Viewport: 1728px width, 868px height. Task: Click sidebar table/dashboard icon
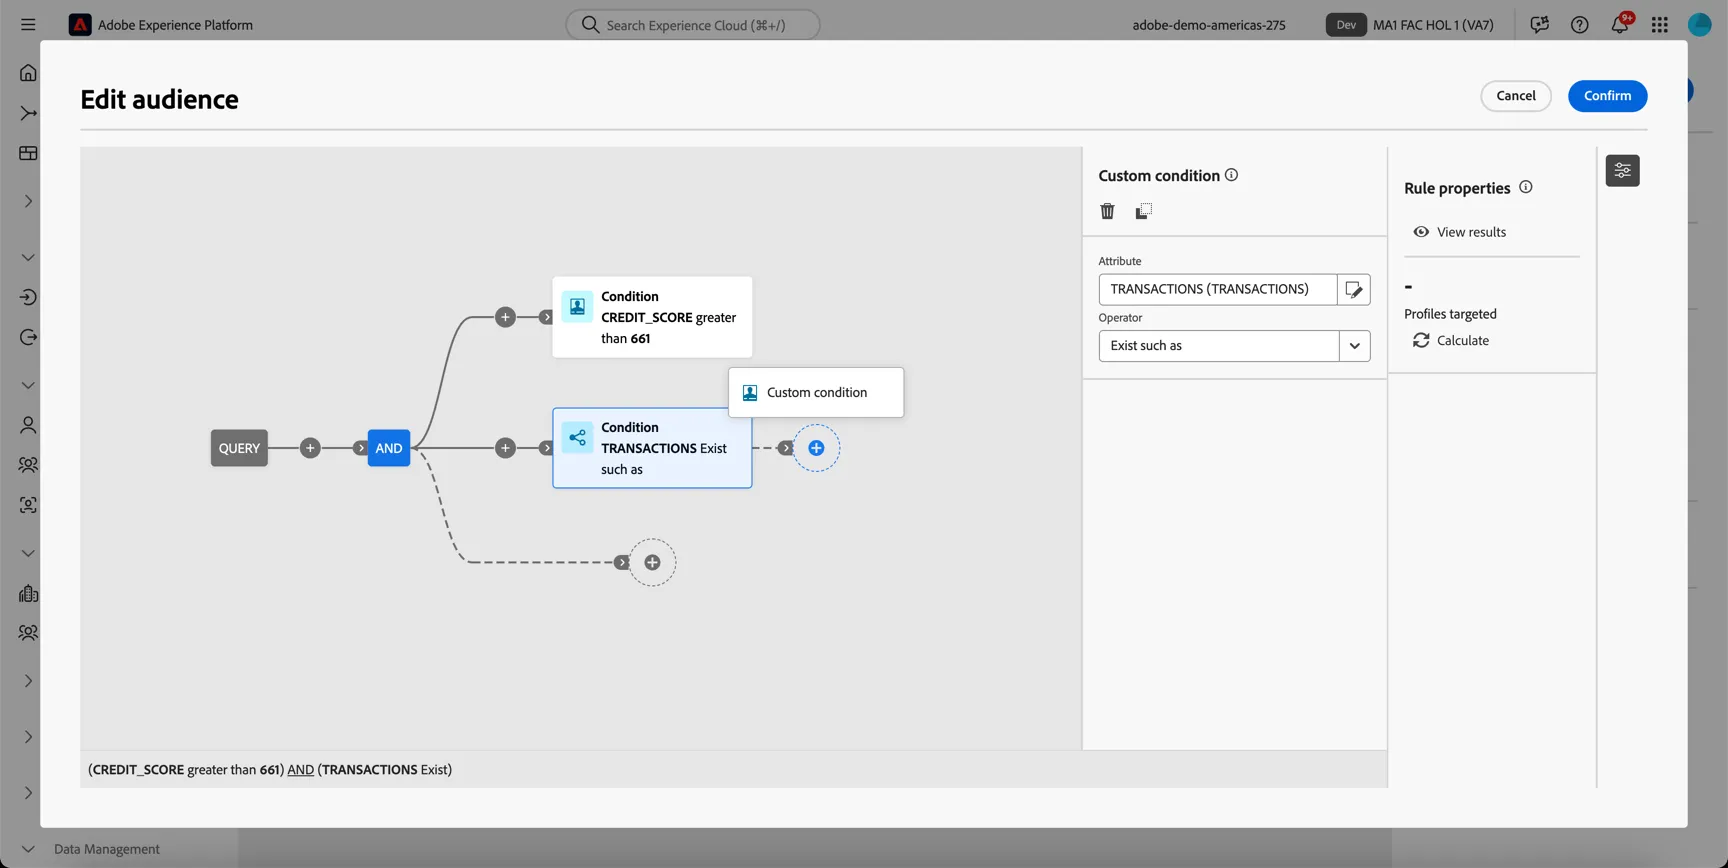[28, 153]
